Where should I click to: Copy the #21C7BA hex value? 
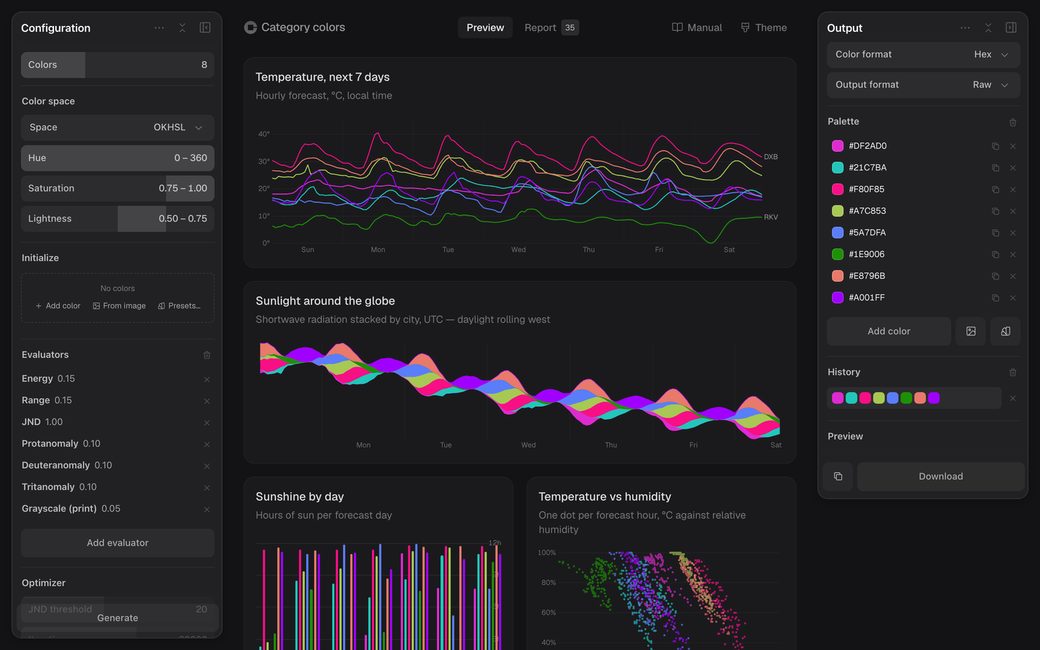point(996,168)
